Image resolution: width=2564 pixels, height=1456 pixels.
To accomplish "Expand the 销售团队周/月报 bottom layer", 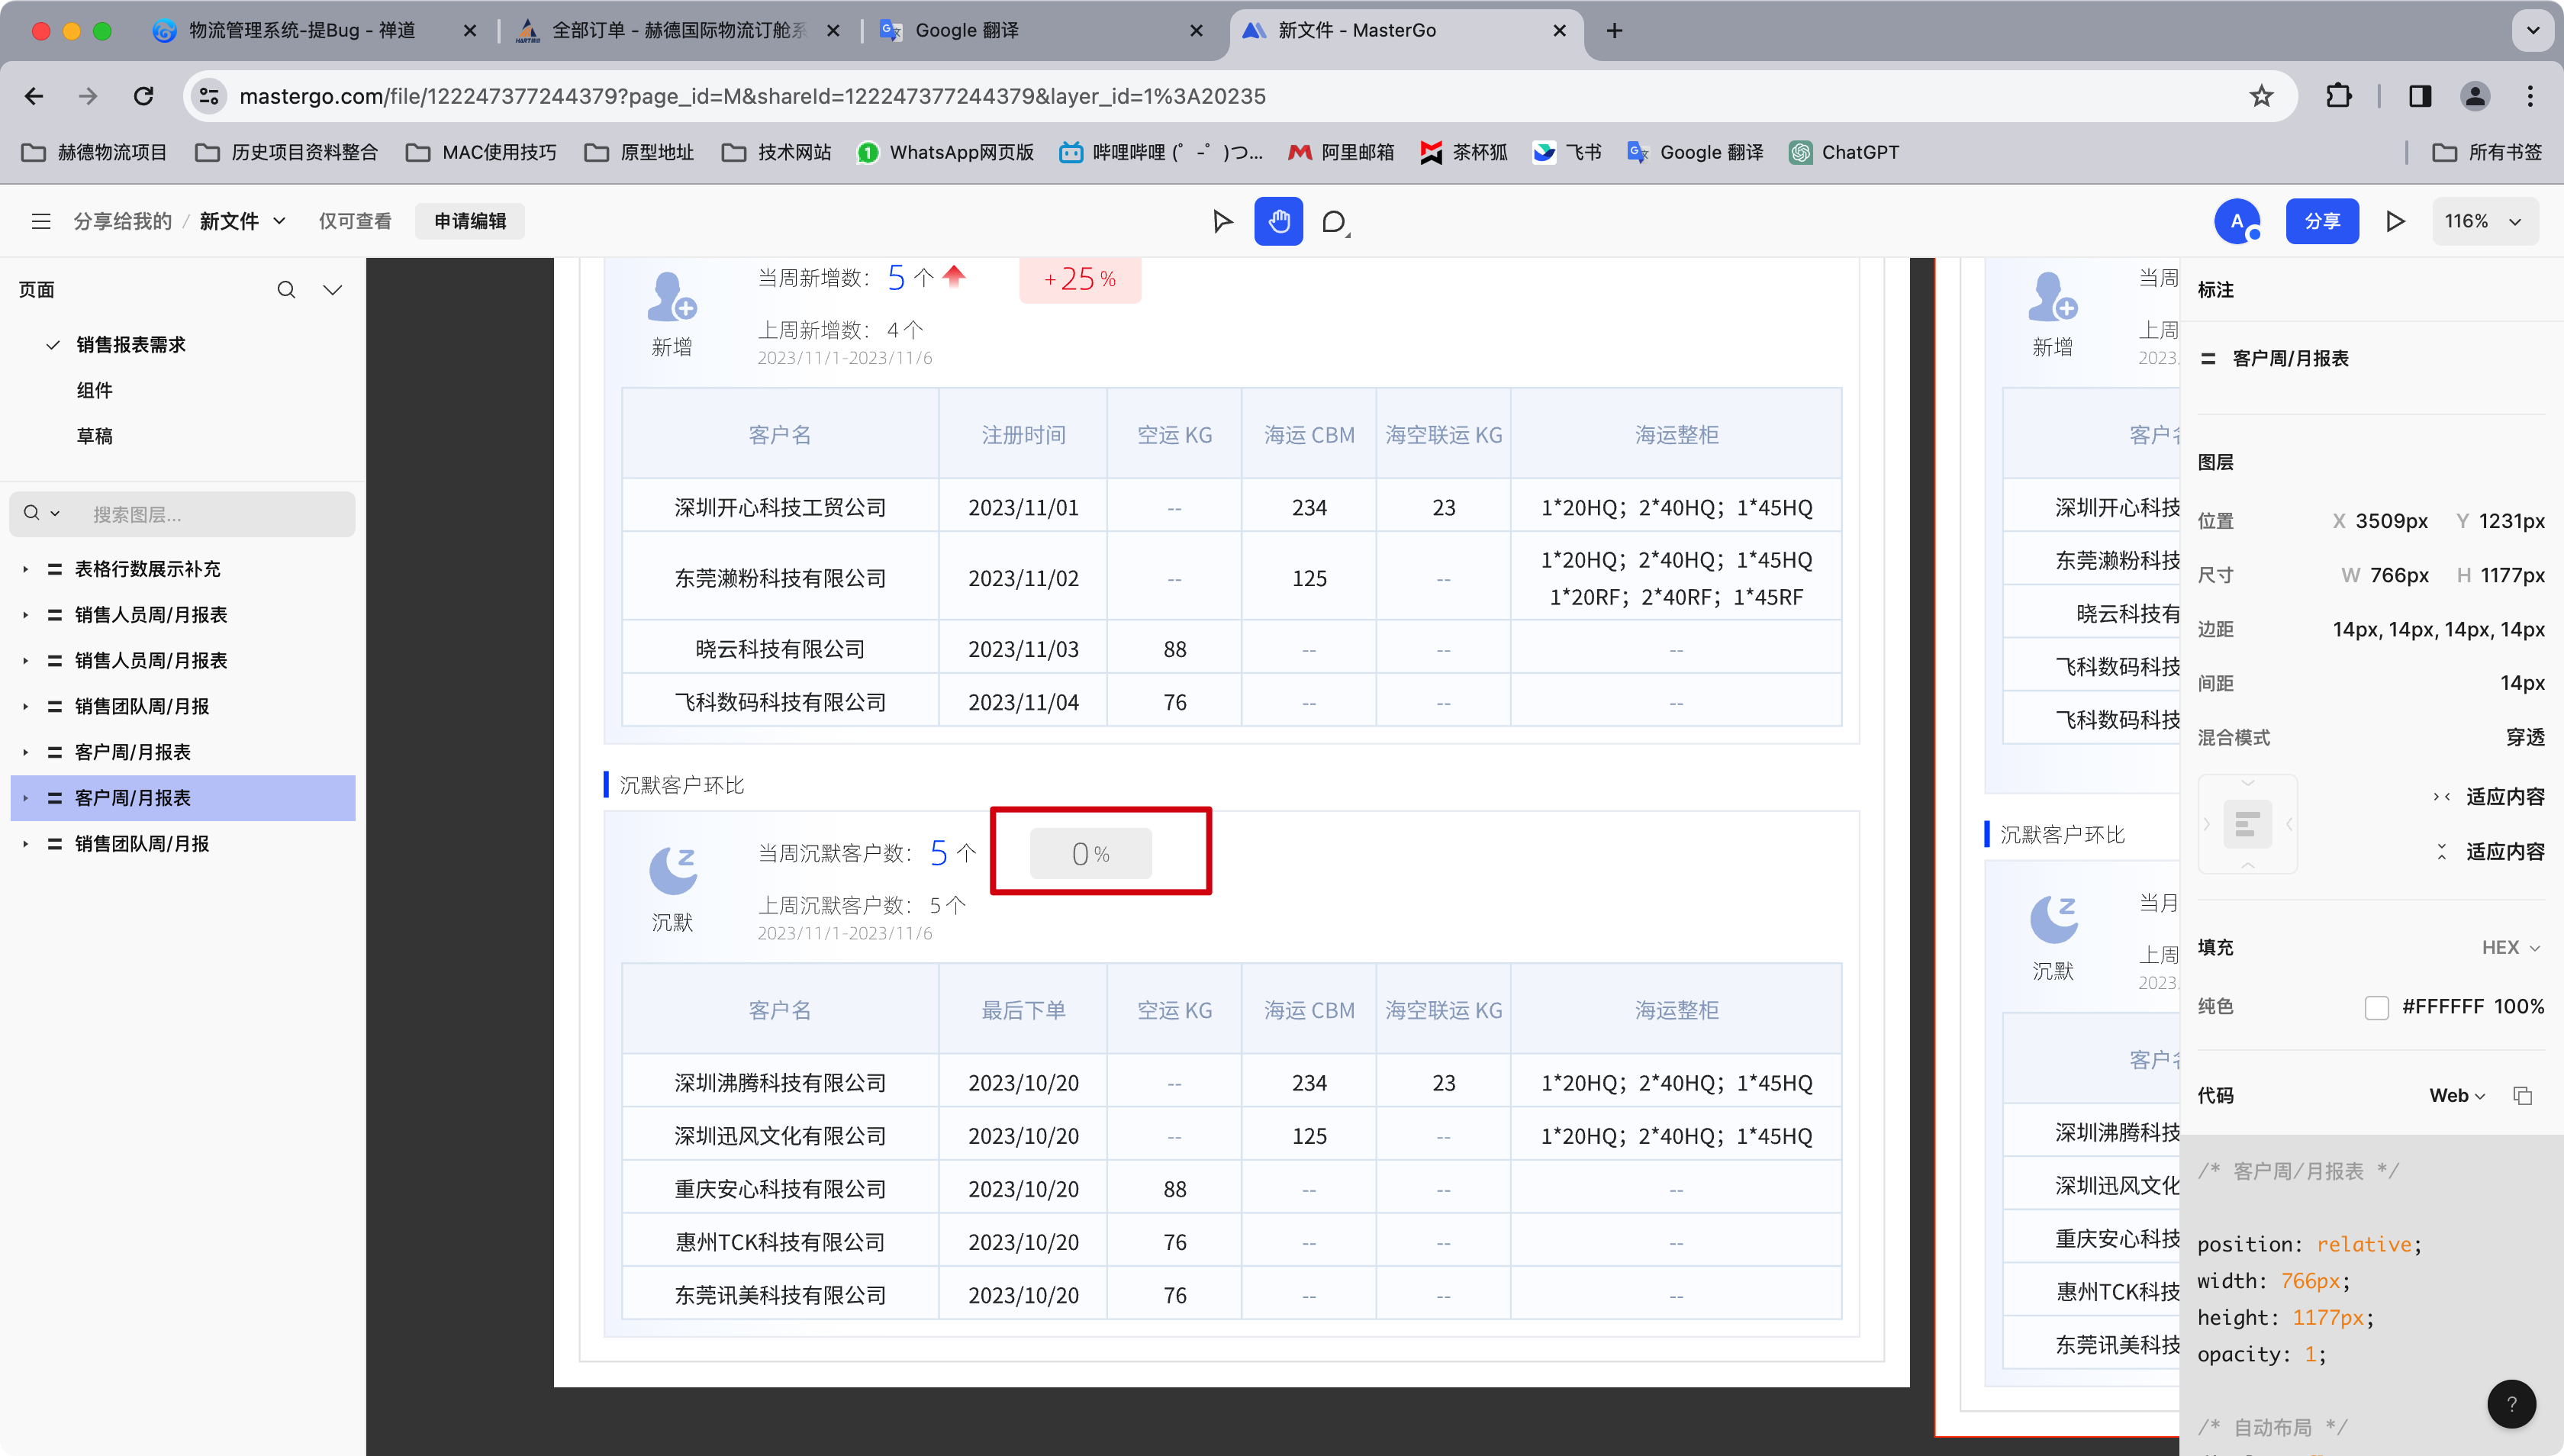I will (26, 844).
